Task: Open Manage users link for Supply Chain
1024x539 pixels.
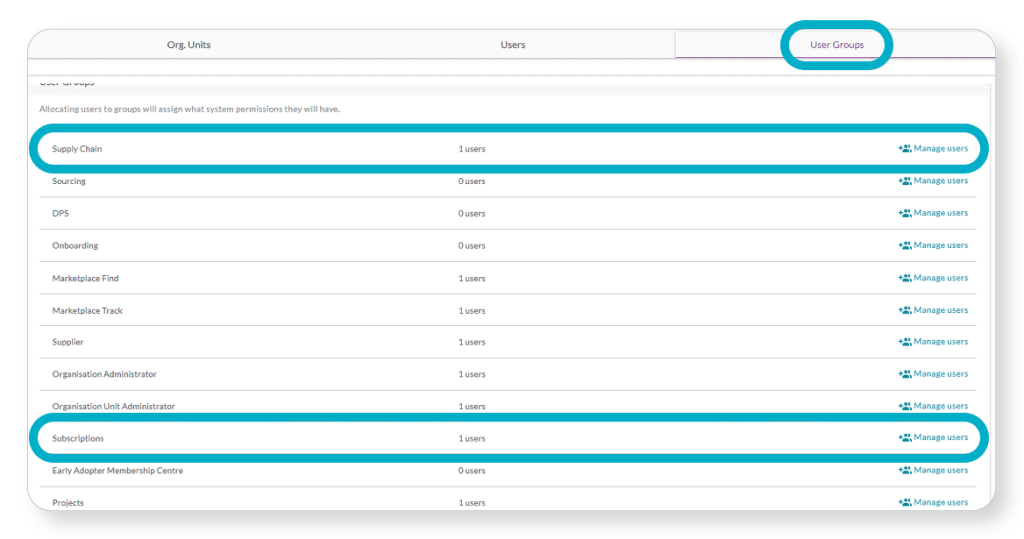Action: click(x=940, y=148)
